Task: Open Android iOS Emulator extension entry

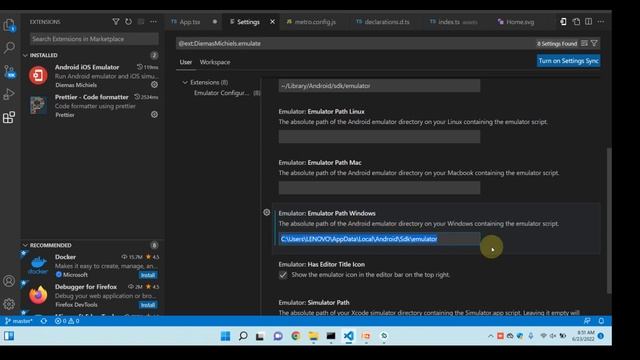Action: [x=93, y=76]
